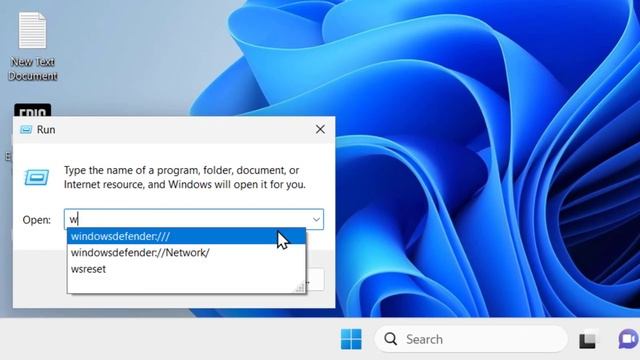Click the large Run program icon
This screenshot has height=360, width=640.
coord(37,177)
